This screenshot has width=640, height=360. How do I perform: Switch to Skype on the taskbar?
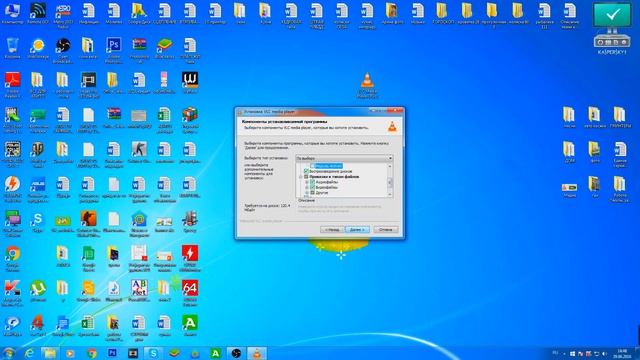coord(153,353)
